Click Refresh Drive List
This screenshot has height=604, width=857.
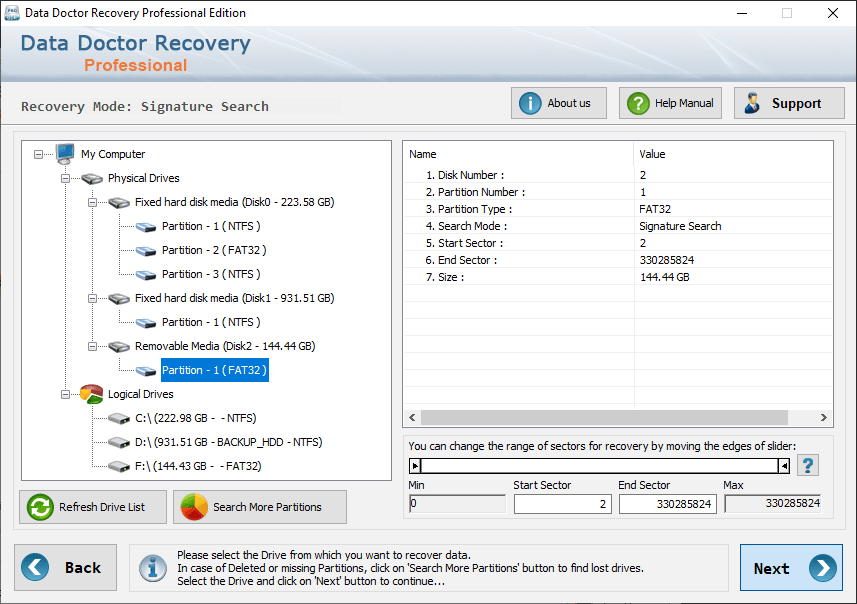[x=93, y=507]
